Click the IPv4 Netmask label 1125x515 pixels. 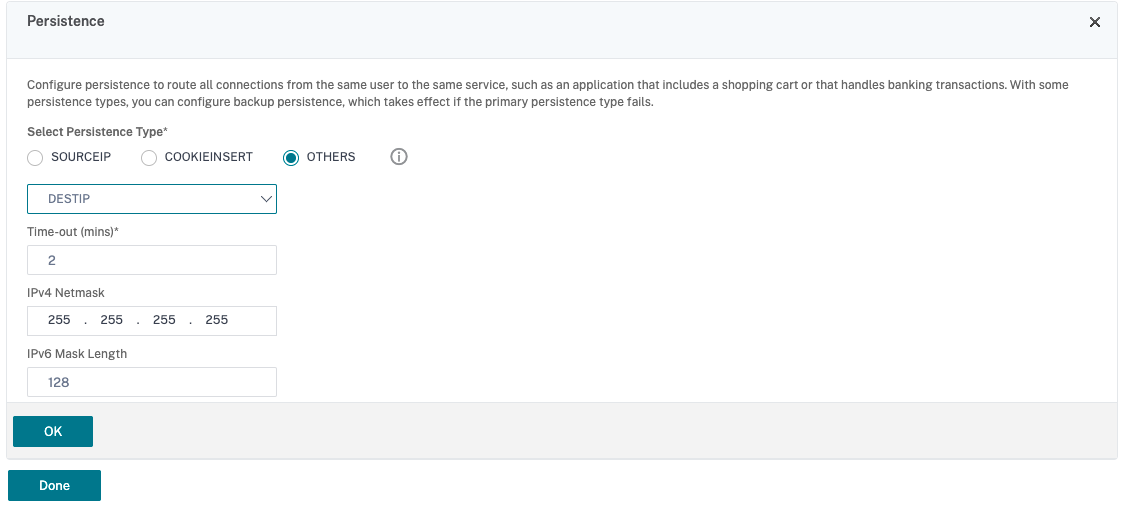66,292
